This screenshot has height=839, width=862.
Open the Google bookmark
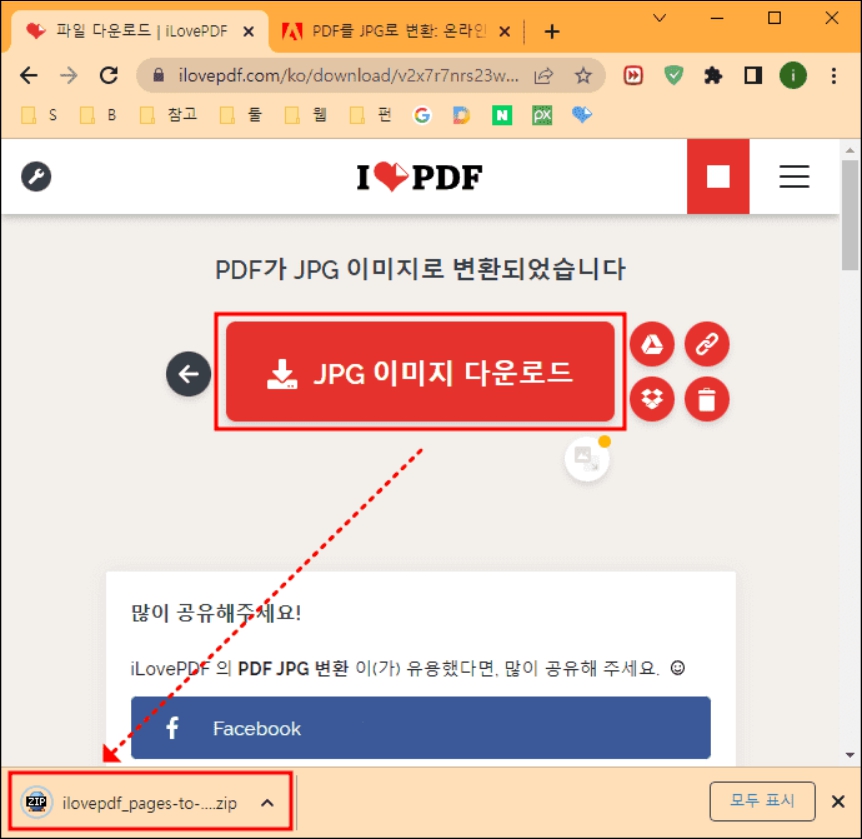point(422,115)
